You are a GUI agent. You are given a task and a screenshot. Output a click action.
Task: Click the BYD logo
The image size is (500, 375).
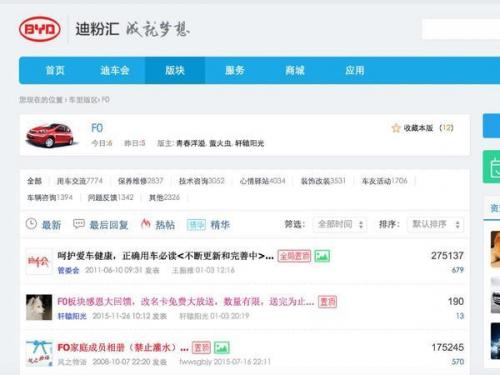click(40, 29)
